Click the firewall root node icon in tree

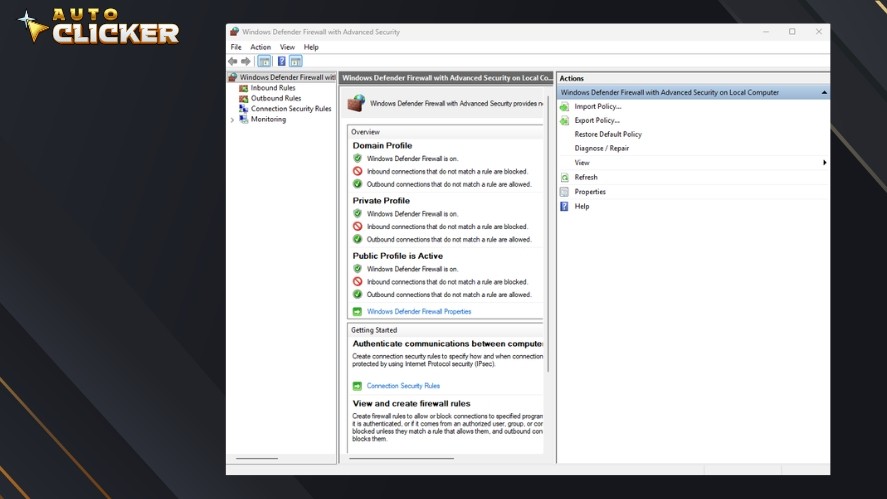(232, 77)
